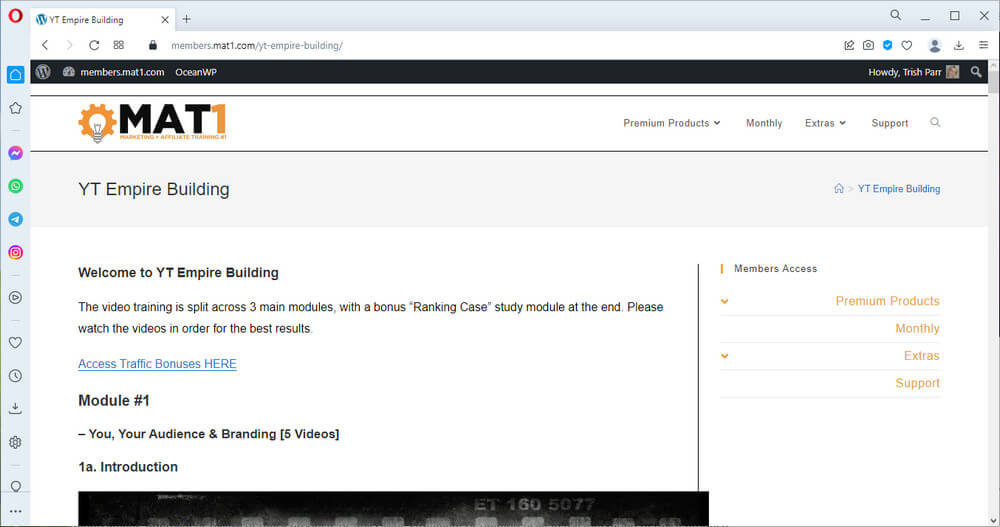This screenshot has height=527, width=1000.
Task: Open OceanWP admin bar menu
Action: [x=196, y=72]
